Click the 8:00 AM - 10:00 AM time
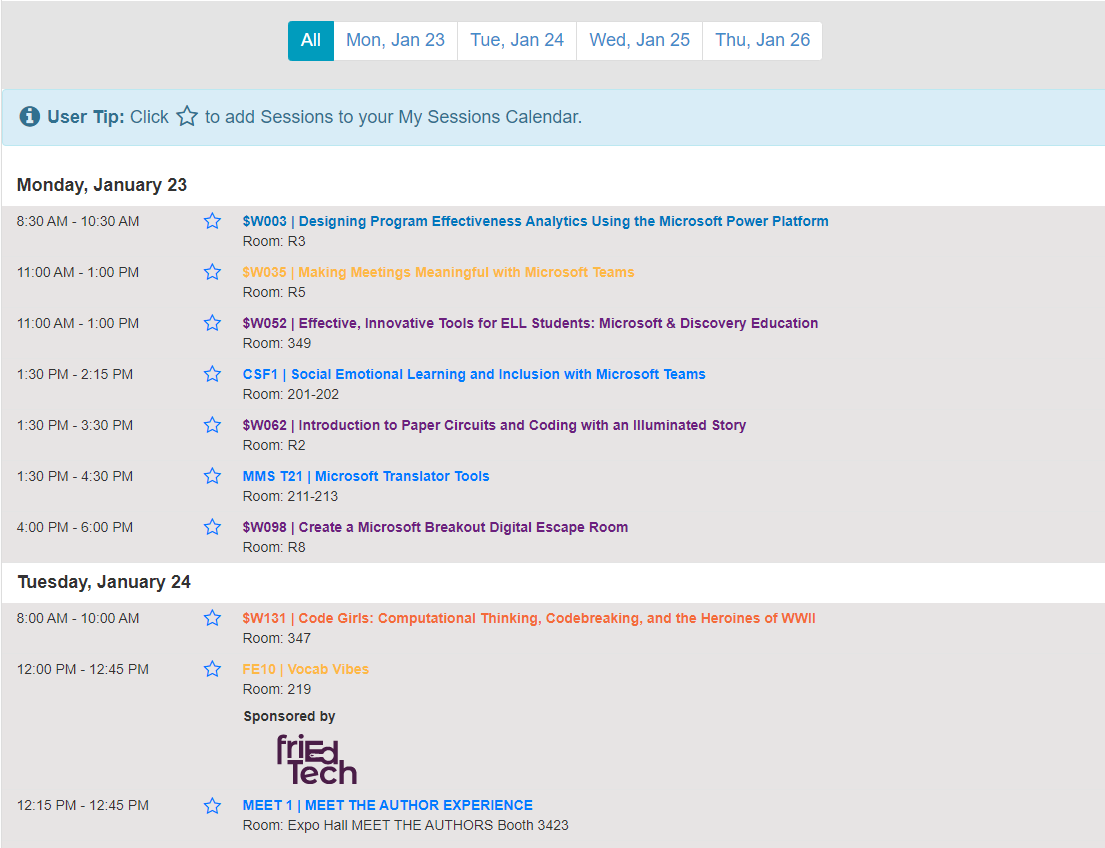Image resolution: width=1105 pixels, height=848 pixels. 78,618
